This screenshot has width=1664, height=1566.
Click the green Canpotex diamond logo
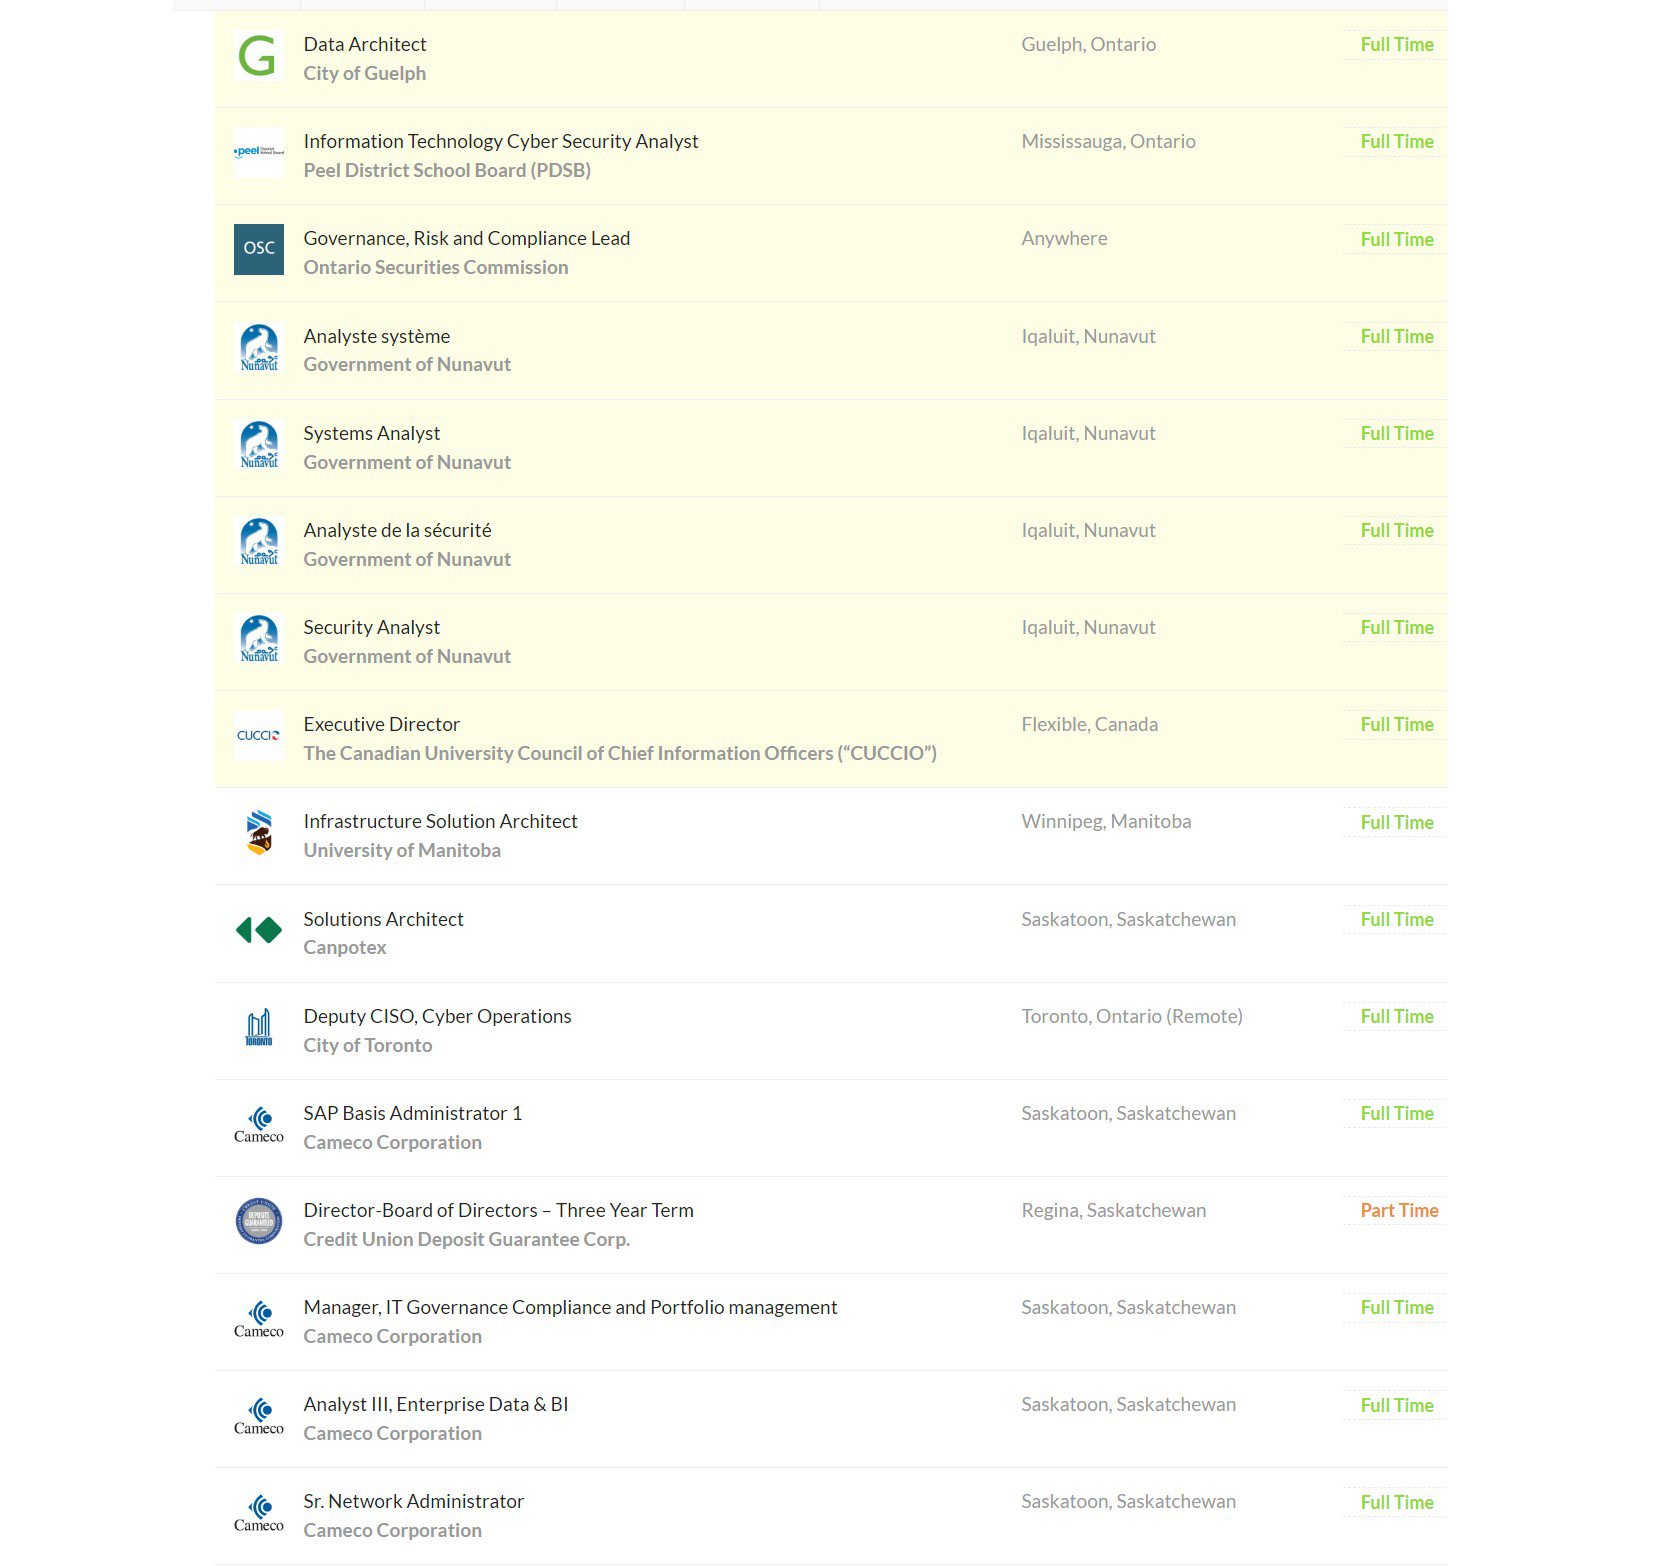pyautogui.click(x=258, y=930)
